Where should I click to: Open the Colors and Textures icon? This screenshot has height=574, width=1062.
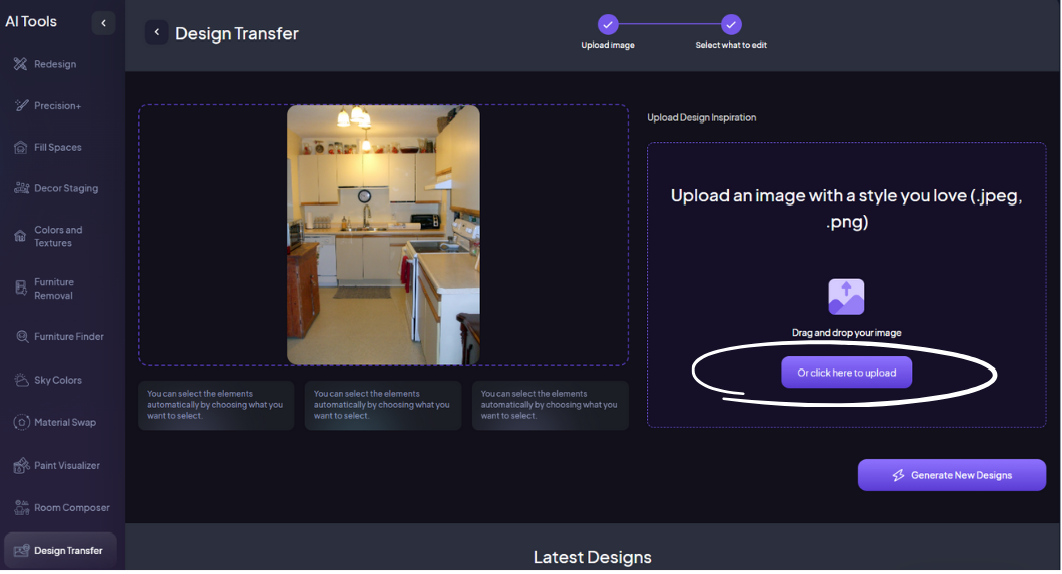(20, 236)
